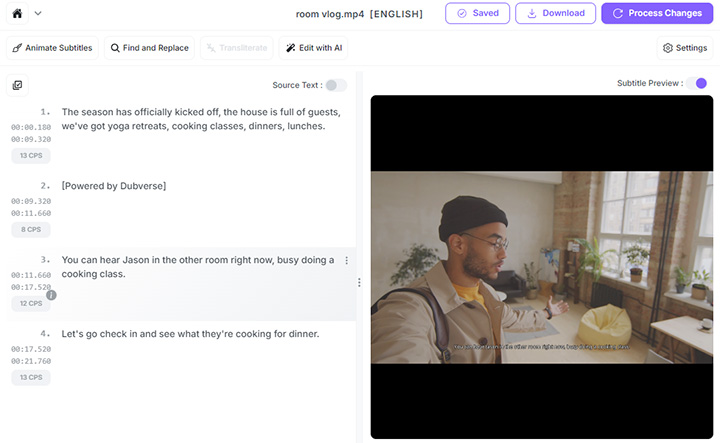Click the checkmark icon in Saved
Screen dimensions: 720x443
pos(462,13)
